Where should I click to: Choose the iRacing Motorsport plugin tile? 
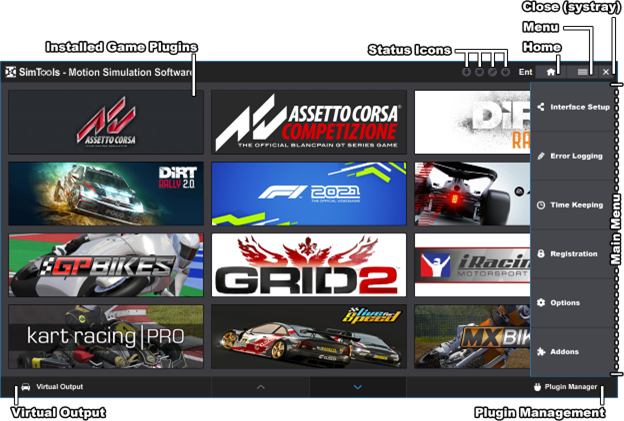472,265
